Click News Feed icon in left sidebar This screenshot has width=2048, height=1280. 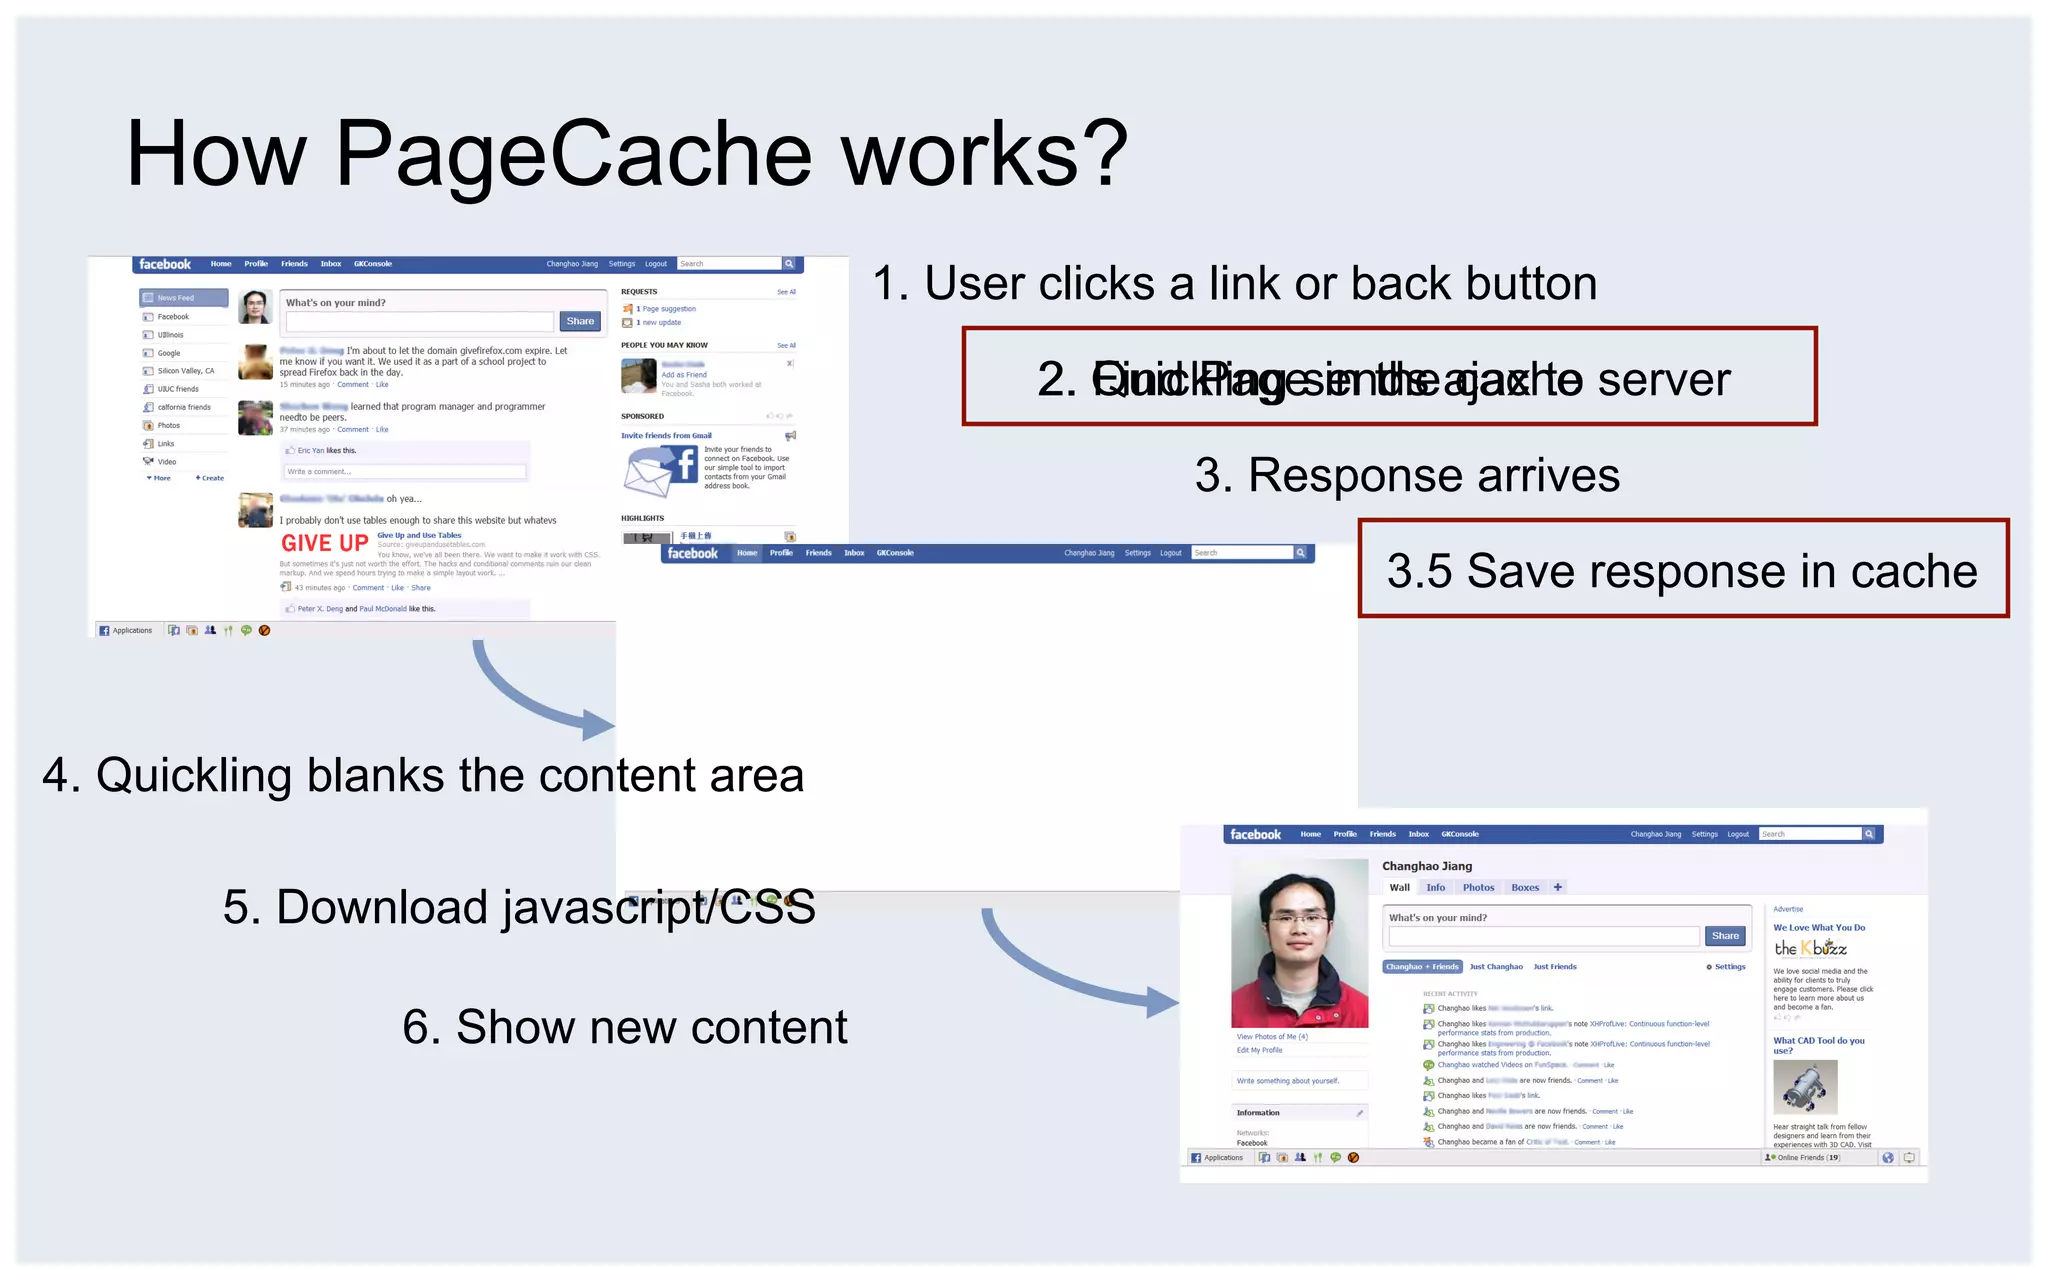(x=148, y=298)
